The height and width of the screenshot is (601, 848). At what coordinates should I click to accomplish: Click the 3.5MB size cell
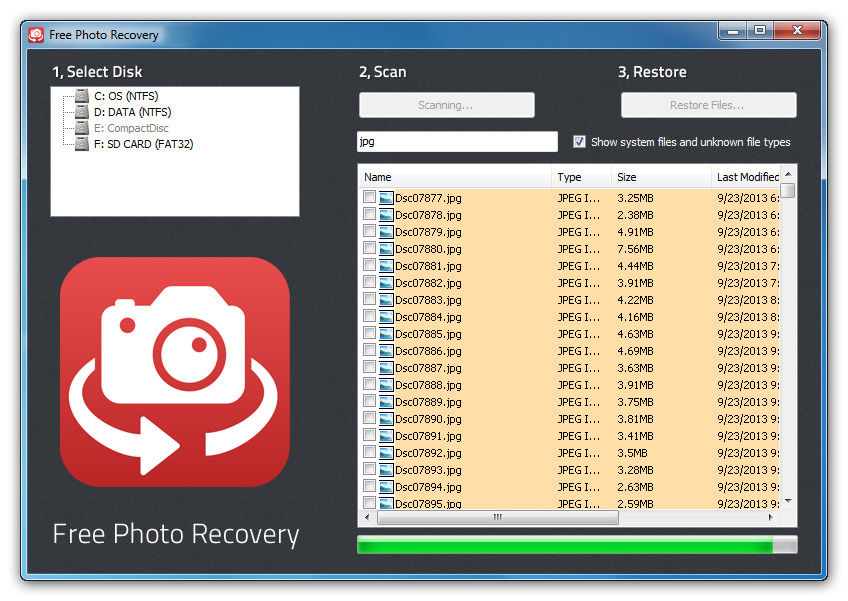(x=632, y=453)
